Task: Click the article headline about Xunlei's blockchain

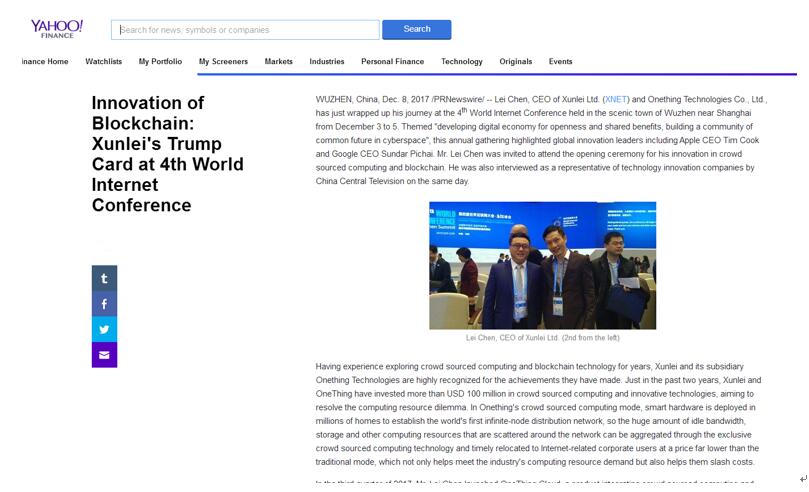Action: click(x=168, y=154)
